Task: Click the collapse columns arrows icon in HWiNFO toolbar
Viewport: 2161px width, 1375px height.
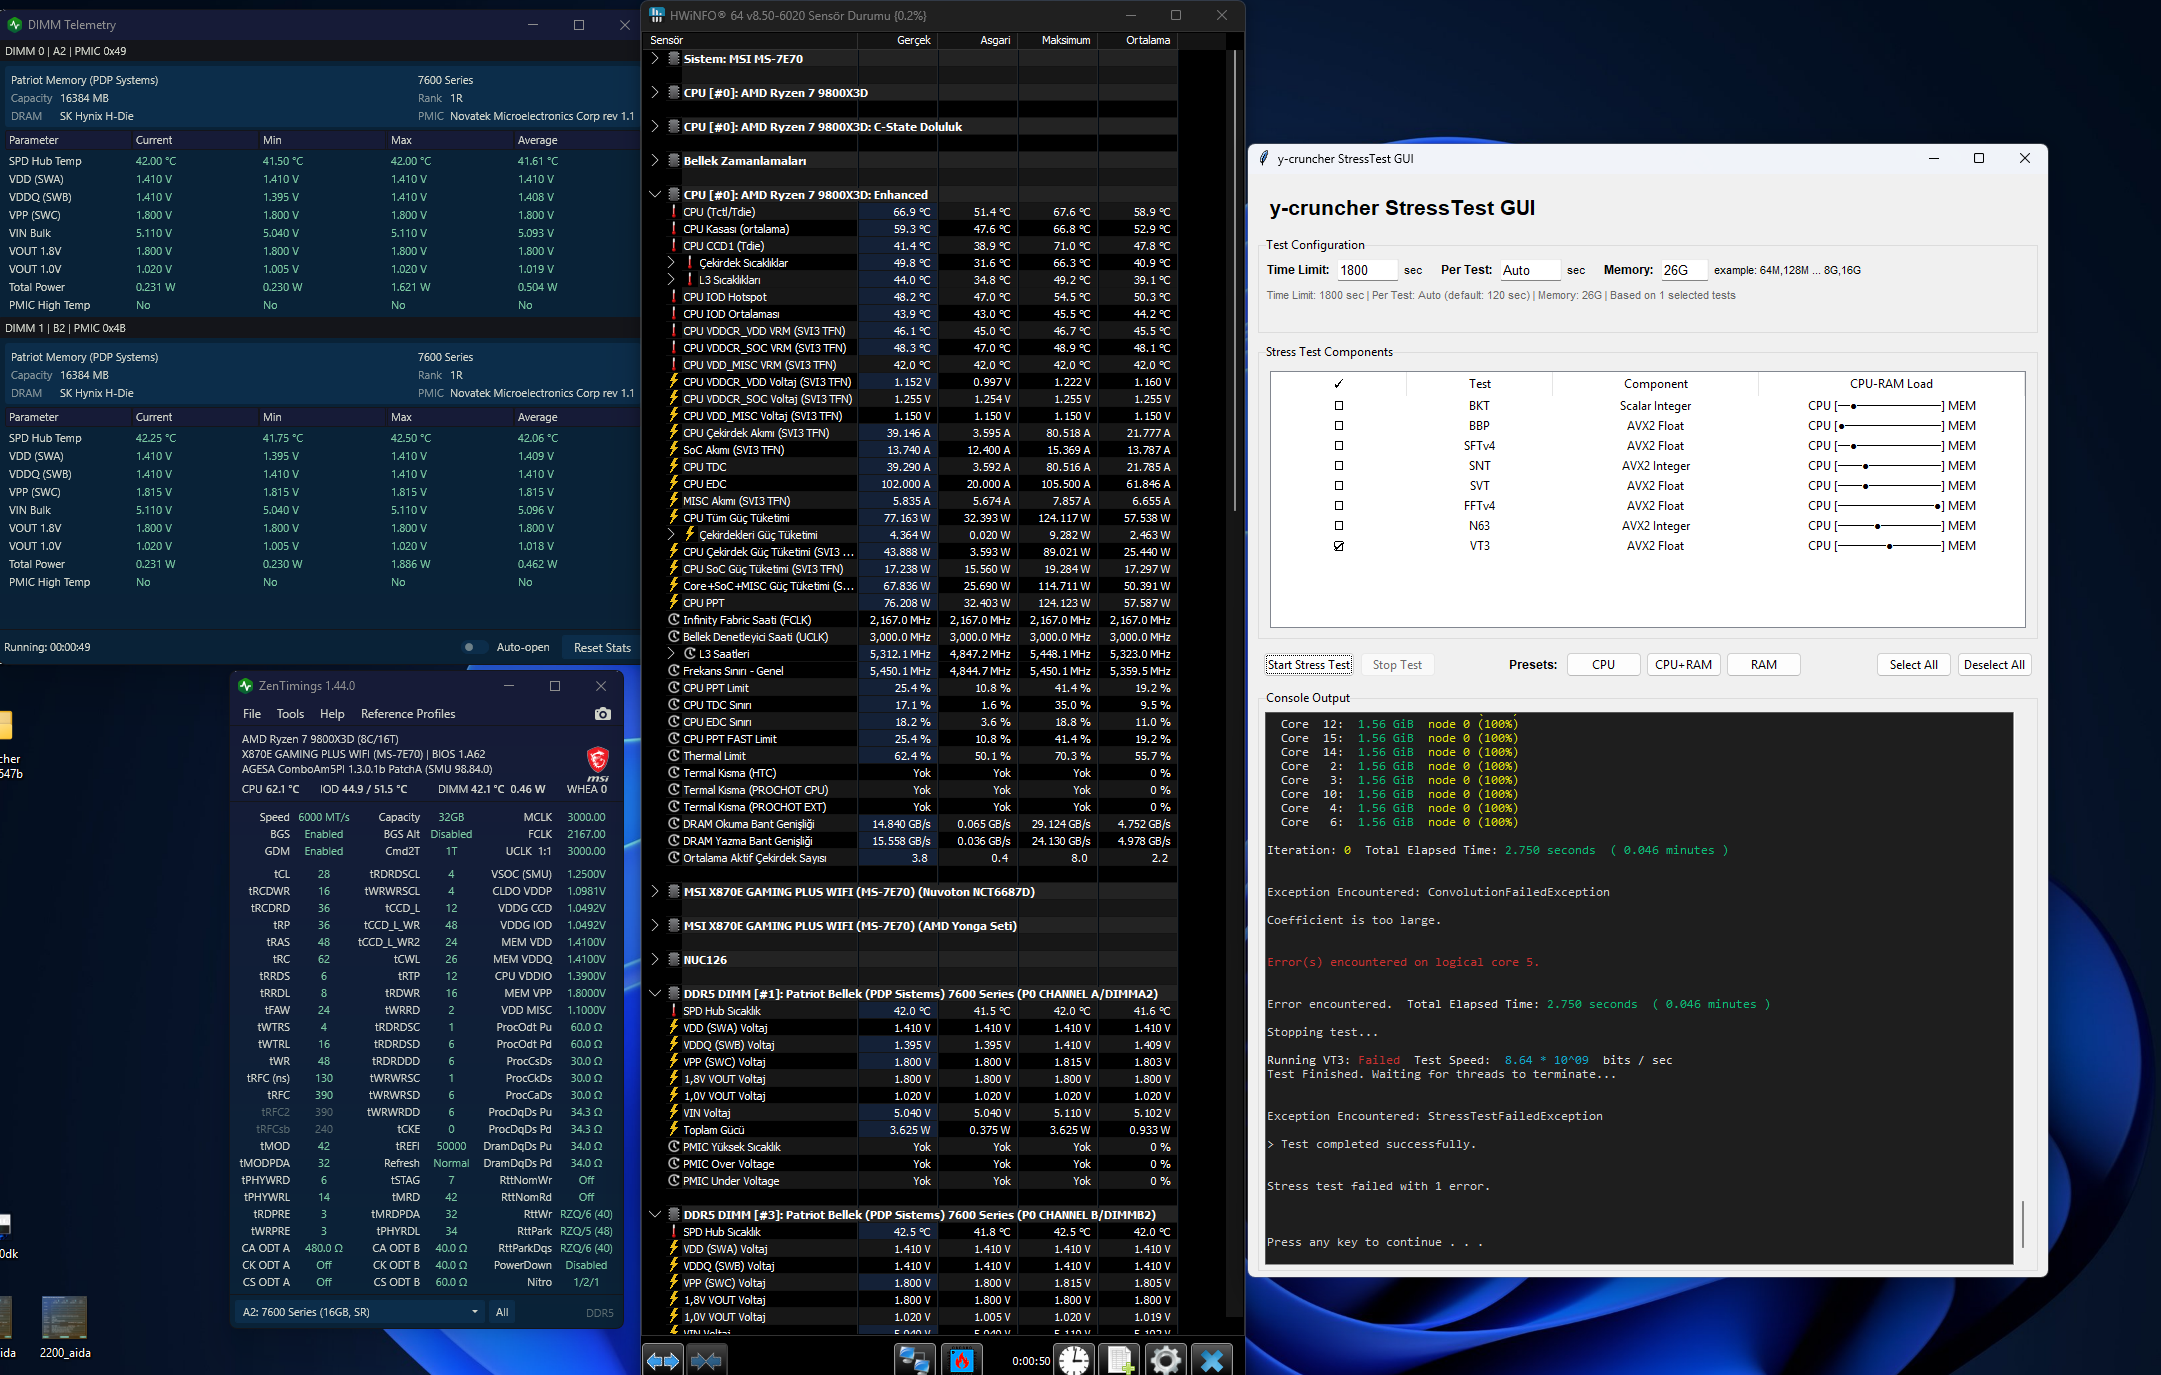Action: click(706, 1360)
